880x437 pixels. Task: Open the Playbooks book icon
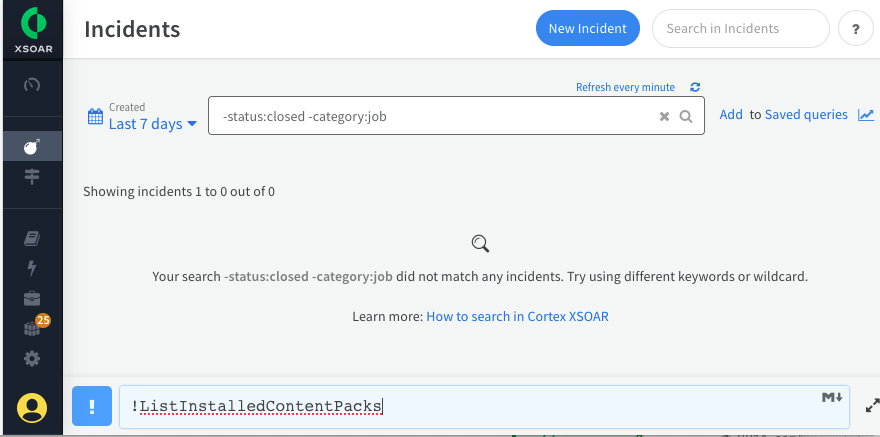31,238
